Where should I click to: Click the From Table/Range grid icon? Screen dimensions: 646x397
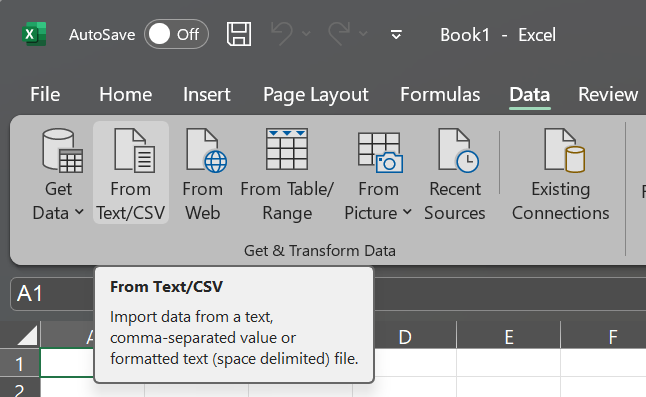click(x=287, y=149)
